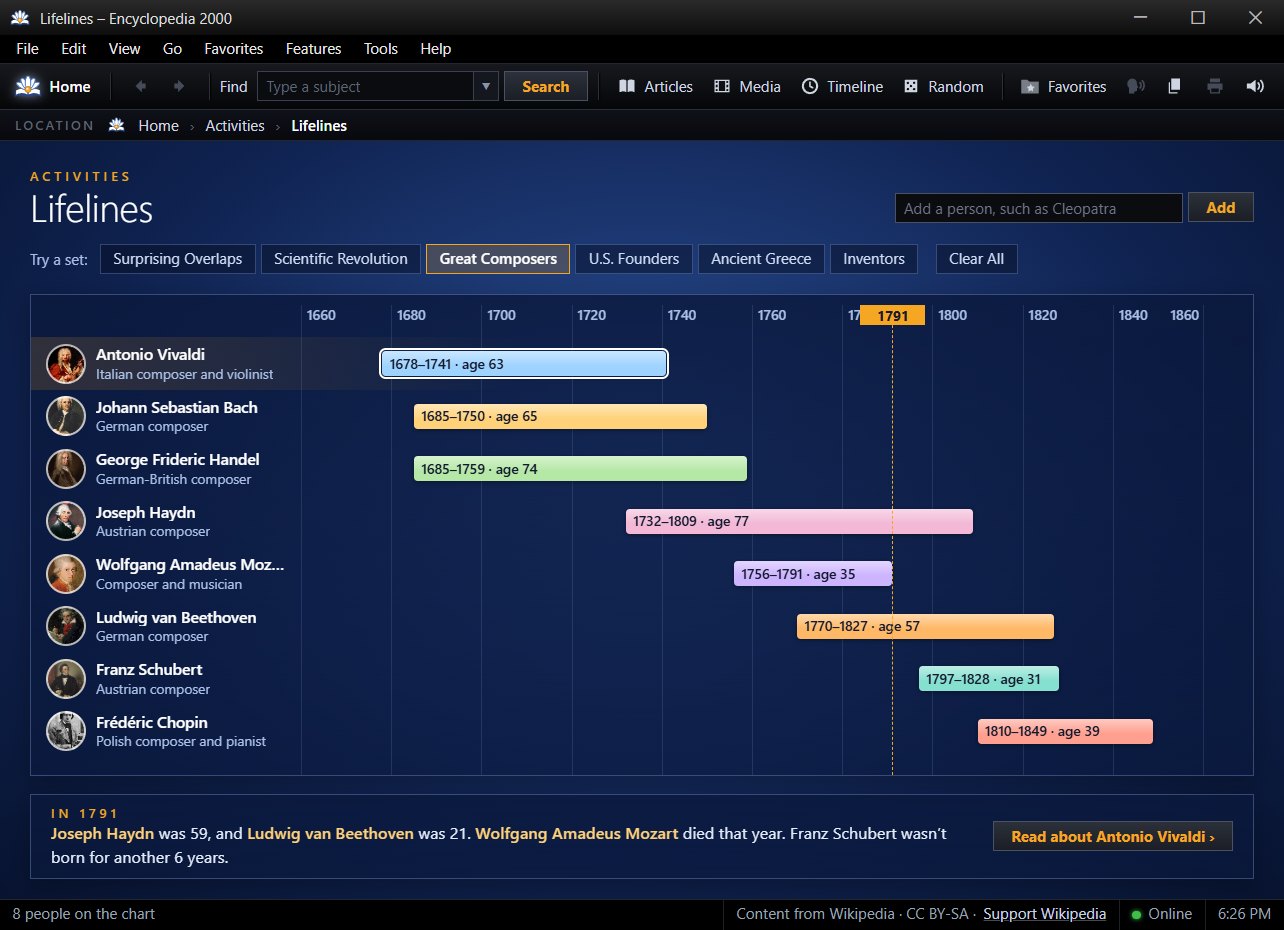Open the File menu
Screen dimensions: 1284x930
pos(27,49)
